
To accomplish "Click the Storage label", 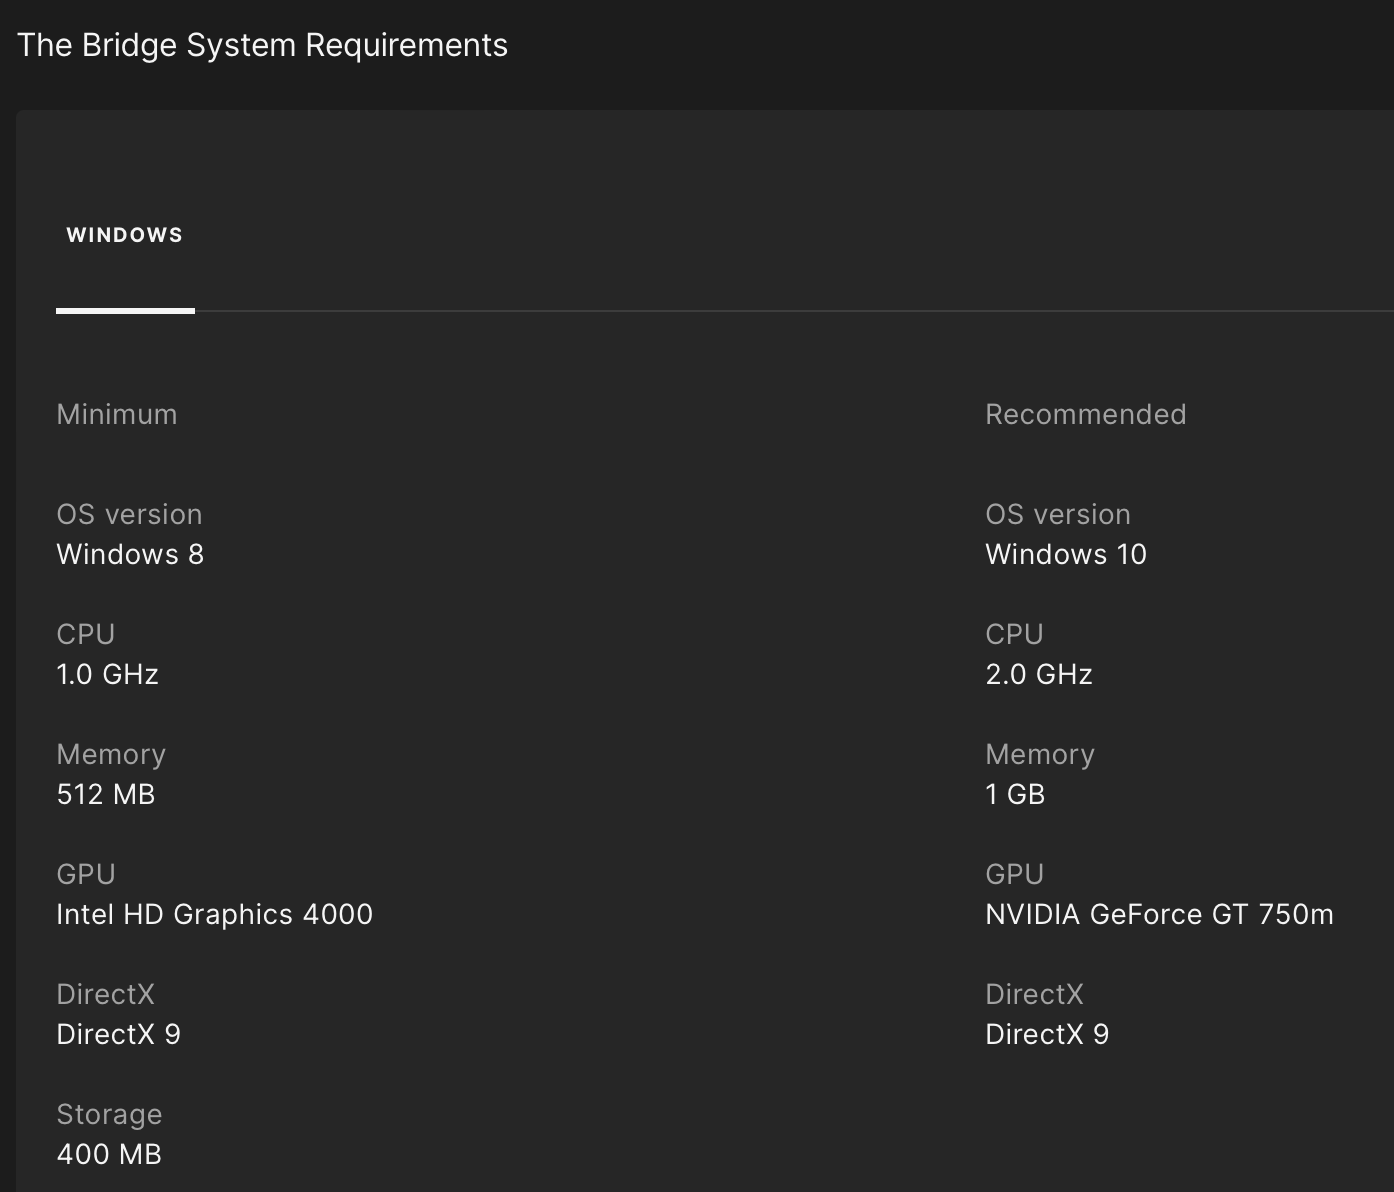I will [x=109, y=1114].
